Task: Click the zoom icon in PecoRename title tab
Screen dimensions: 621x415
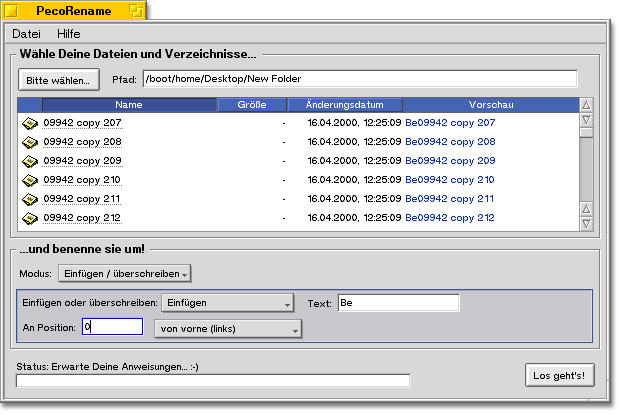Action: 136,11
